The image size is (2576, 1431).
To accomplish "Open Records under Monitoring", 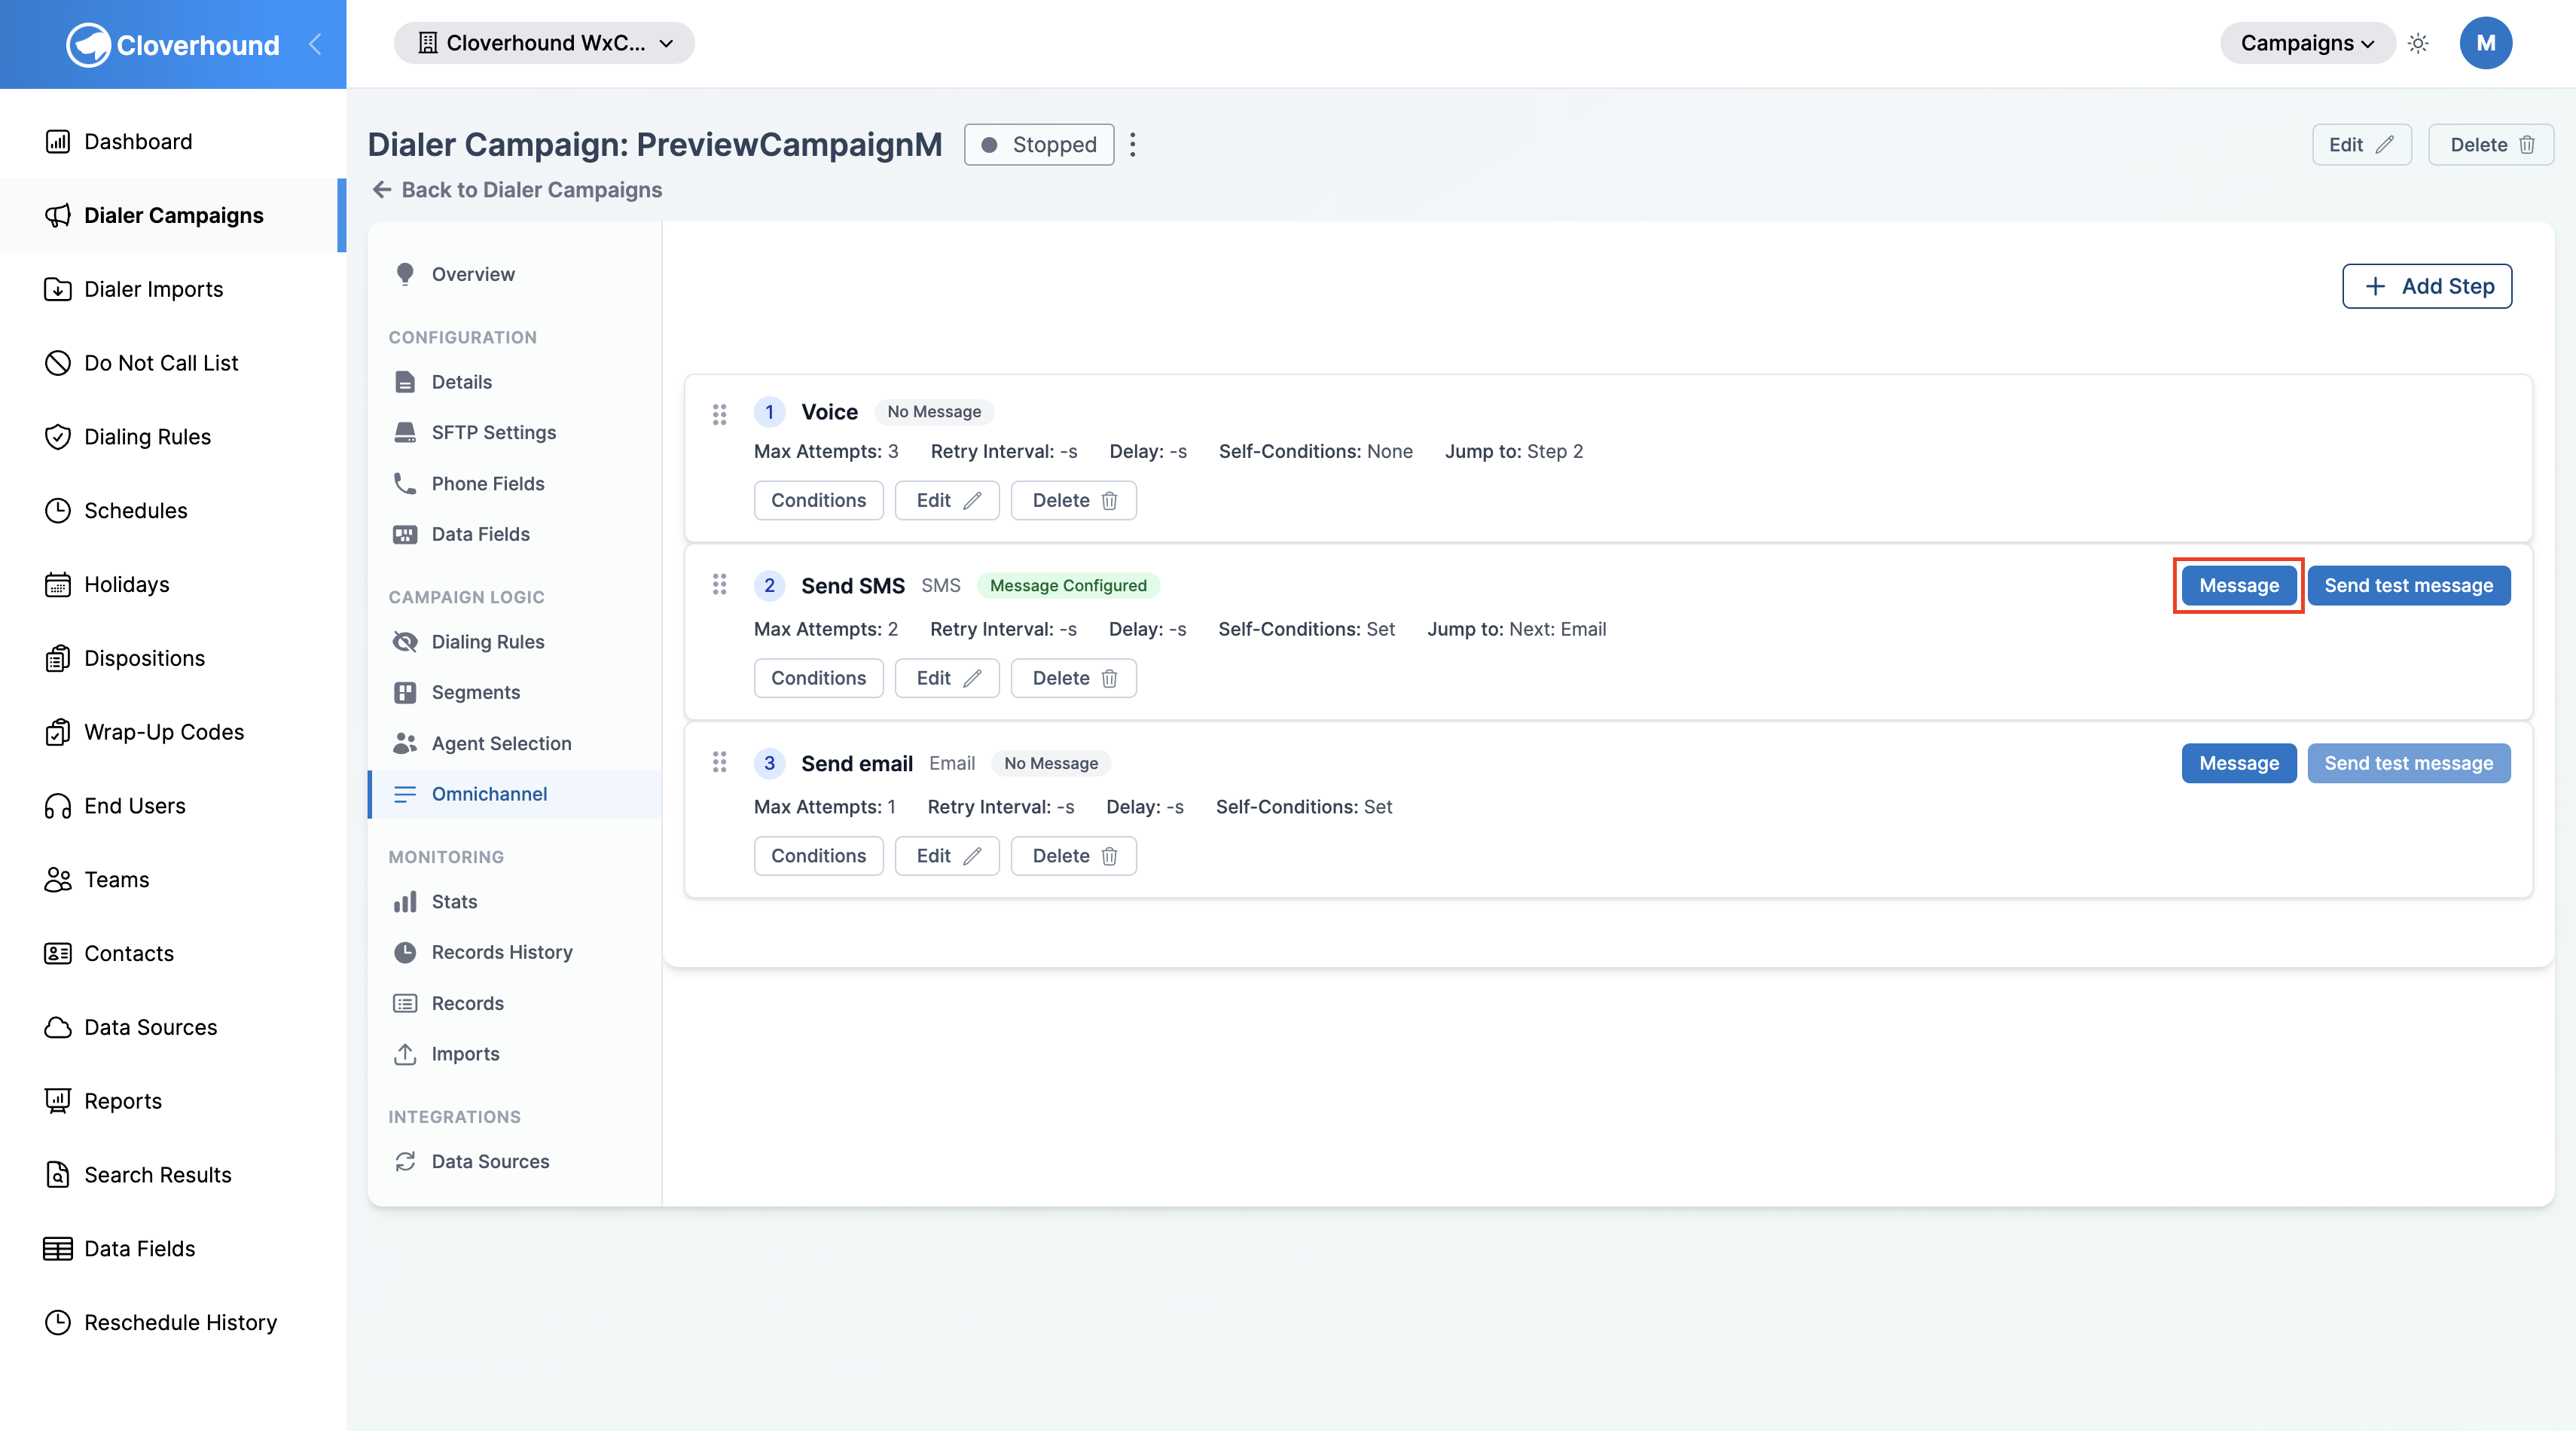I will tap(515, 1004).
